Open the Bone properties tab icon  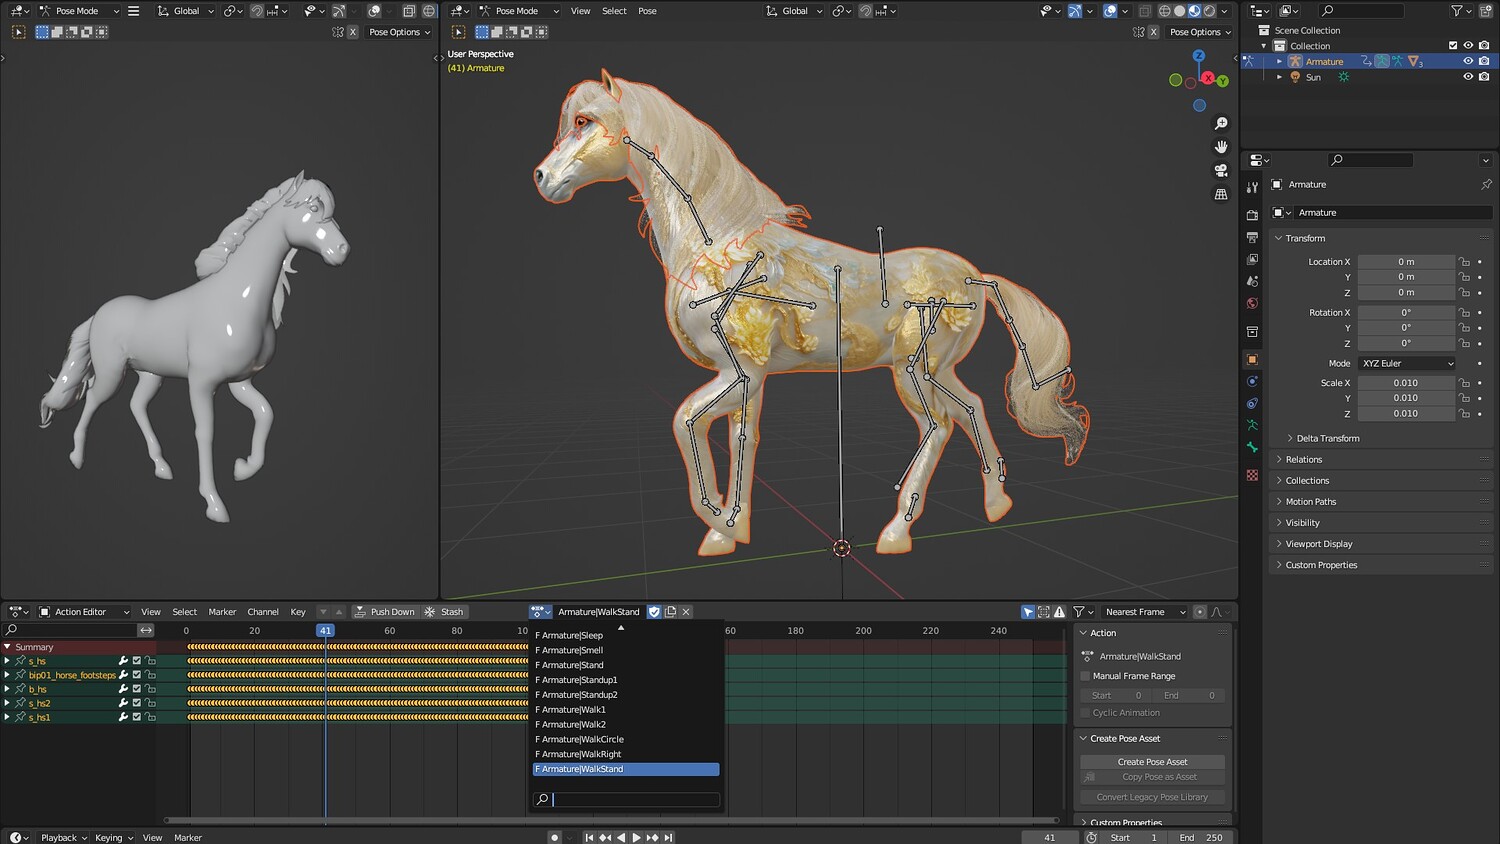(x=1252, y=447)
